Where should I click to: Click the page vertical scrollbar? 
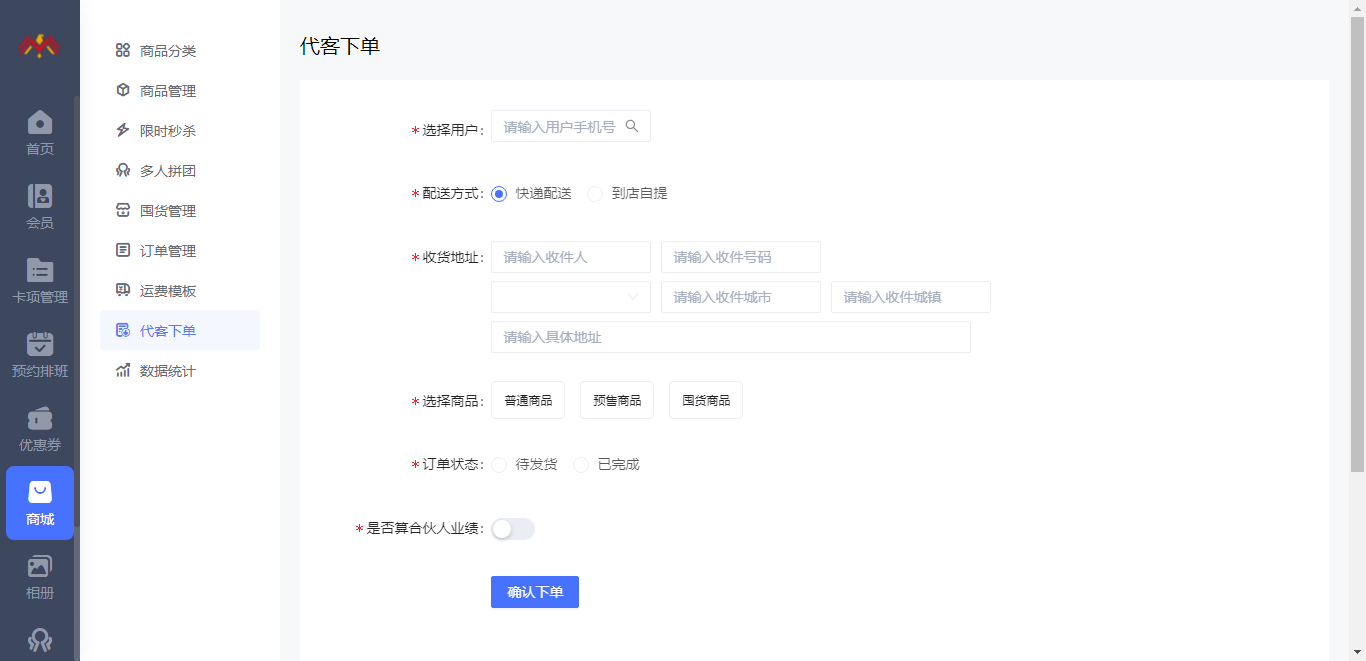pos(1357,244)
